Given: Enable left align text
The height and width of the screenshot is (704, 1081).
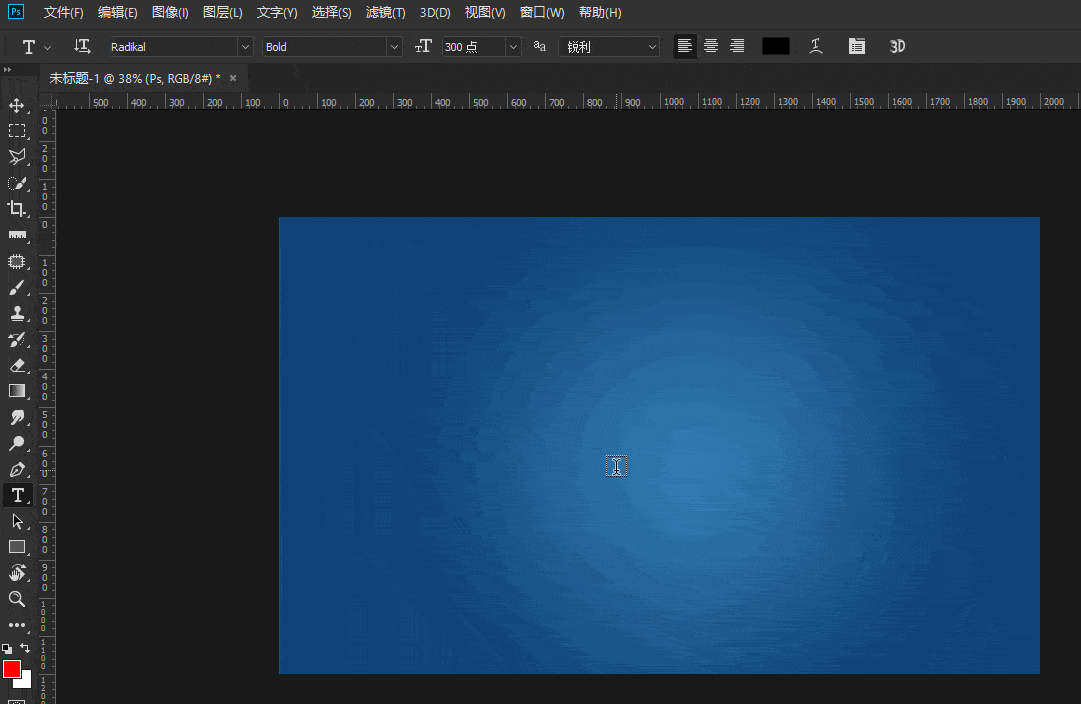Looking at the screenshot, I should coord(685,46).
